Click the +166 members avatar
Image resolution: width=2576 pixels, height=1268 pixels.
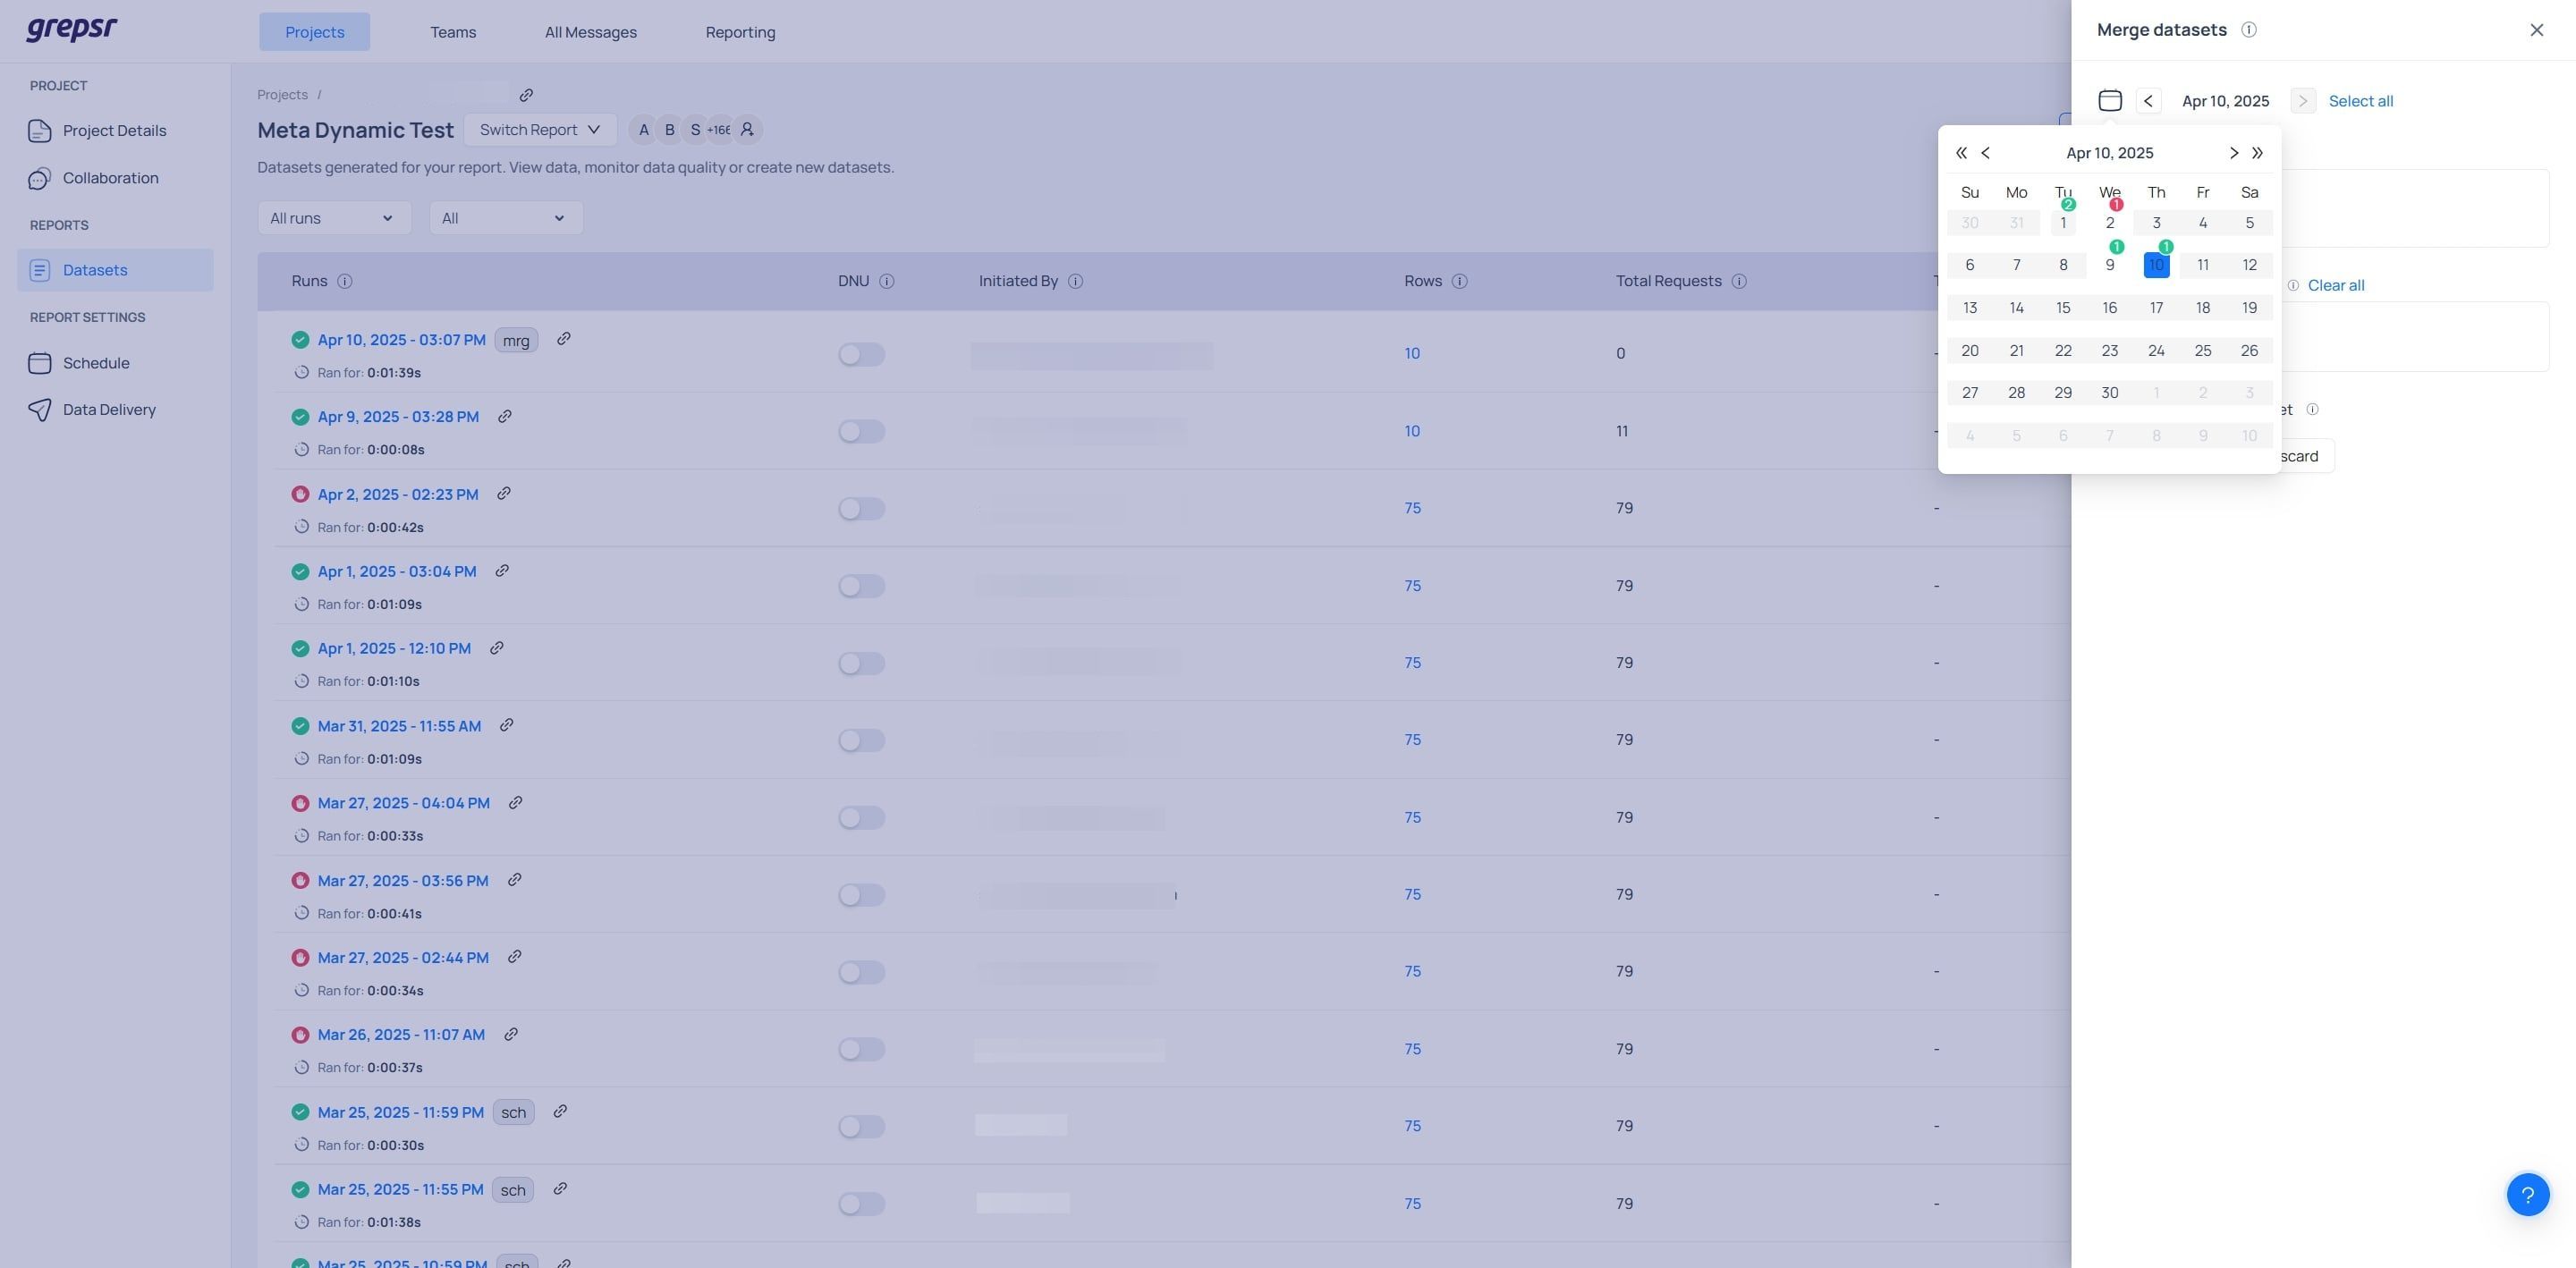coord(719,130)
